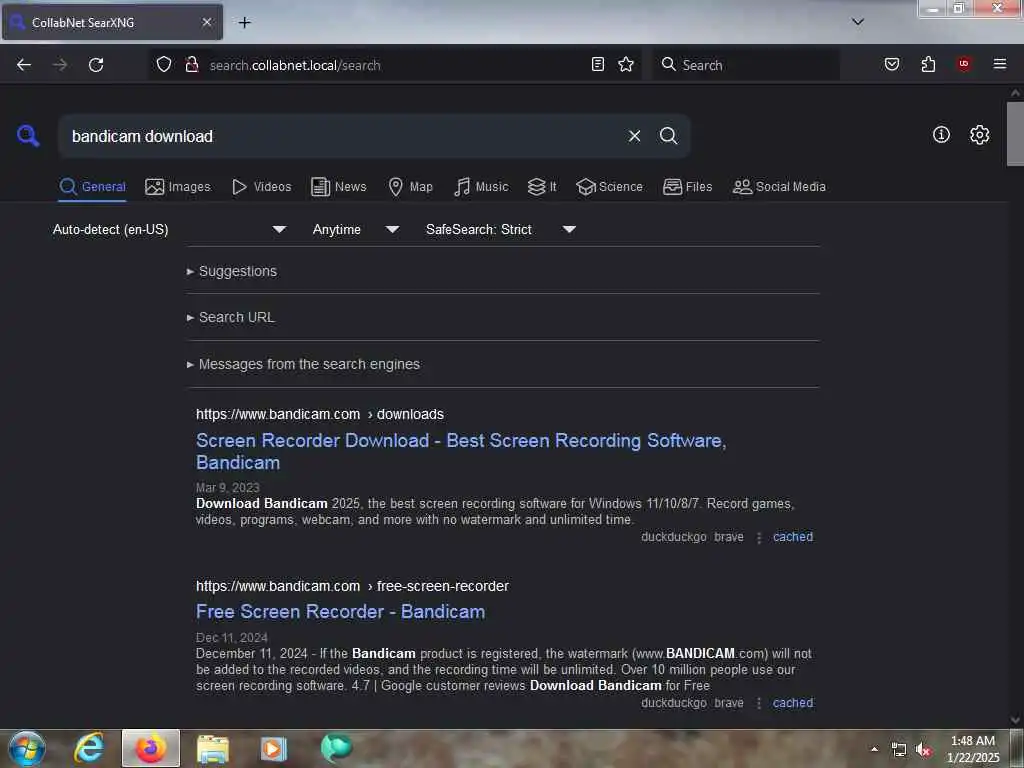Click the bandicam.com free-screen-recorder URL
This screenshot has height=768, width=1024.
point(352,586)
